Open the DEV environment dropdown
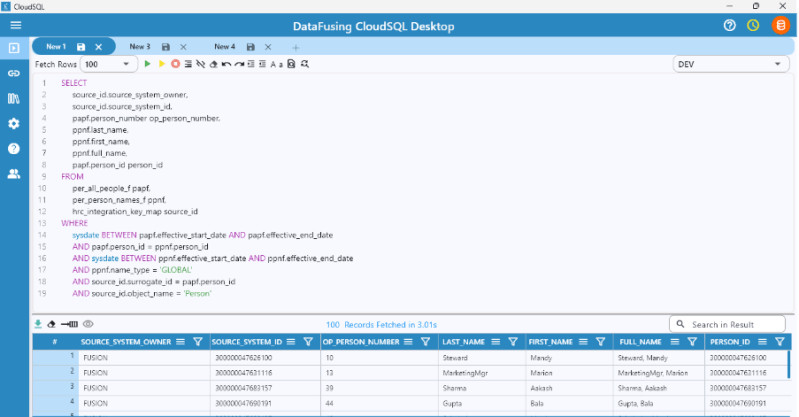This screenshot has width=799, height=417. coord(731,64)
